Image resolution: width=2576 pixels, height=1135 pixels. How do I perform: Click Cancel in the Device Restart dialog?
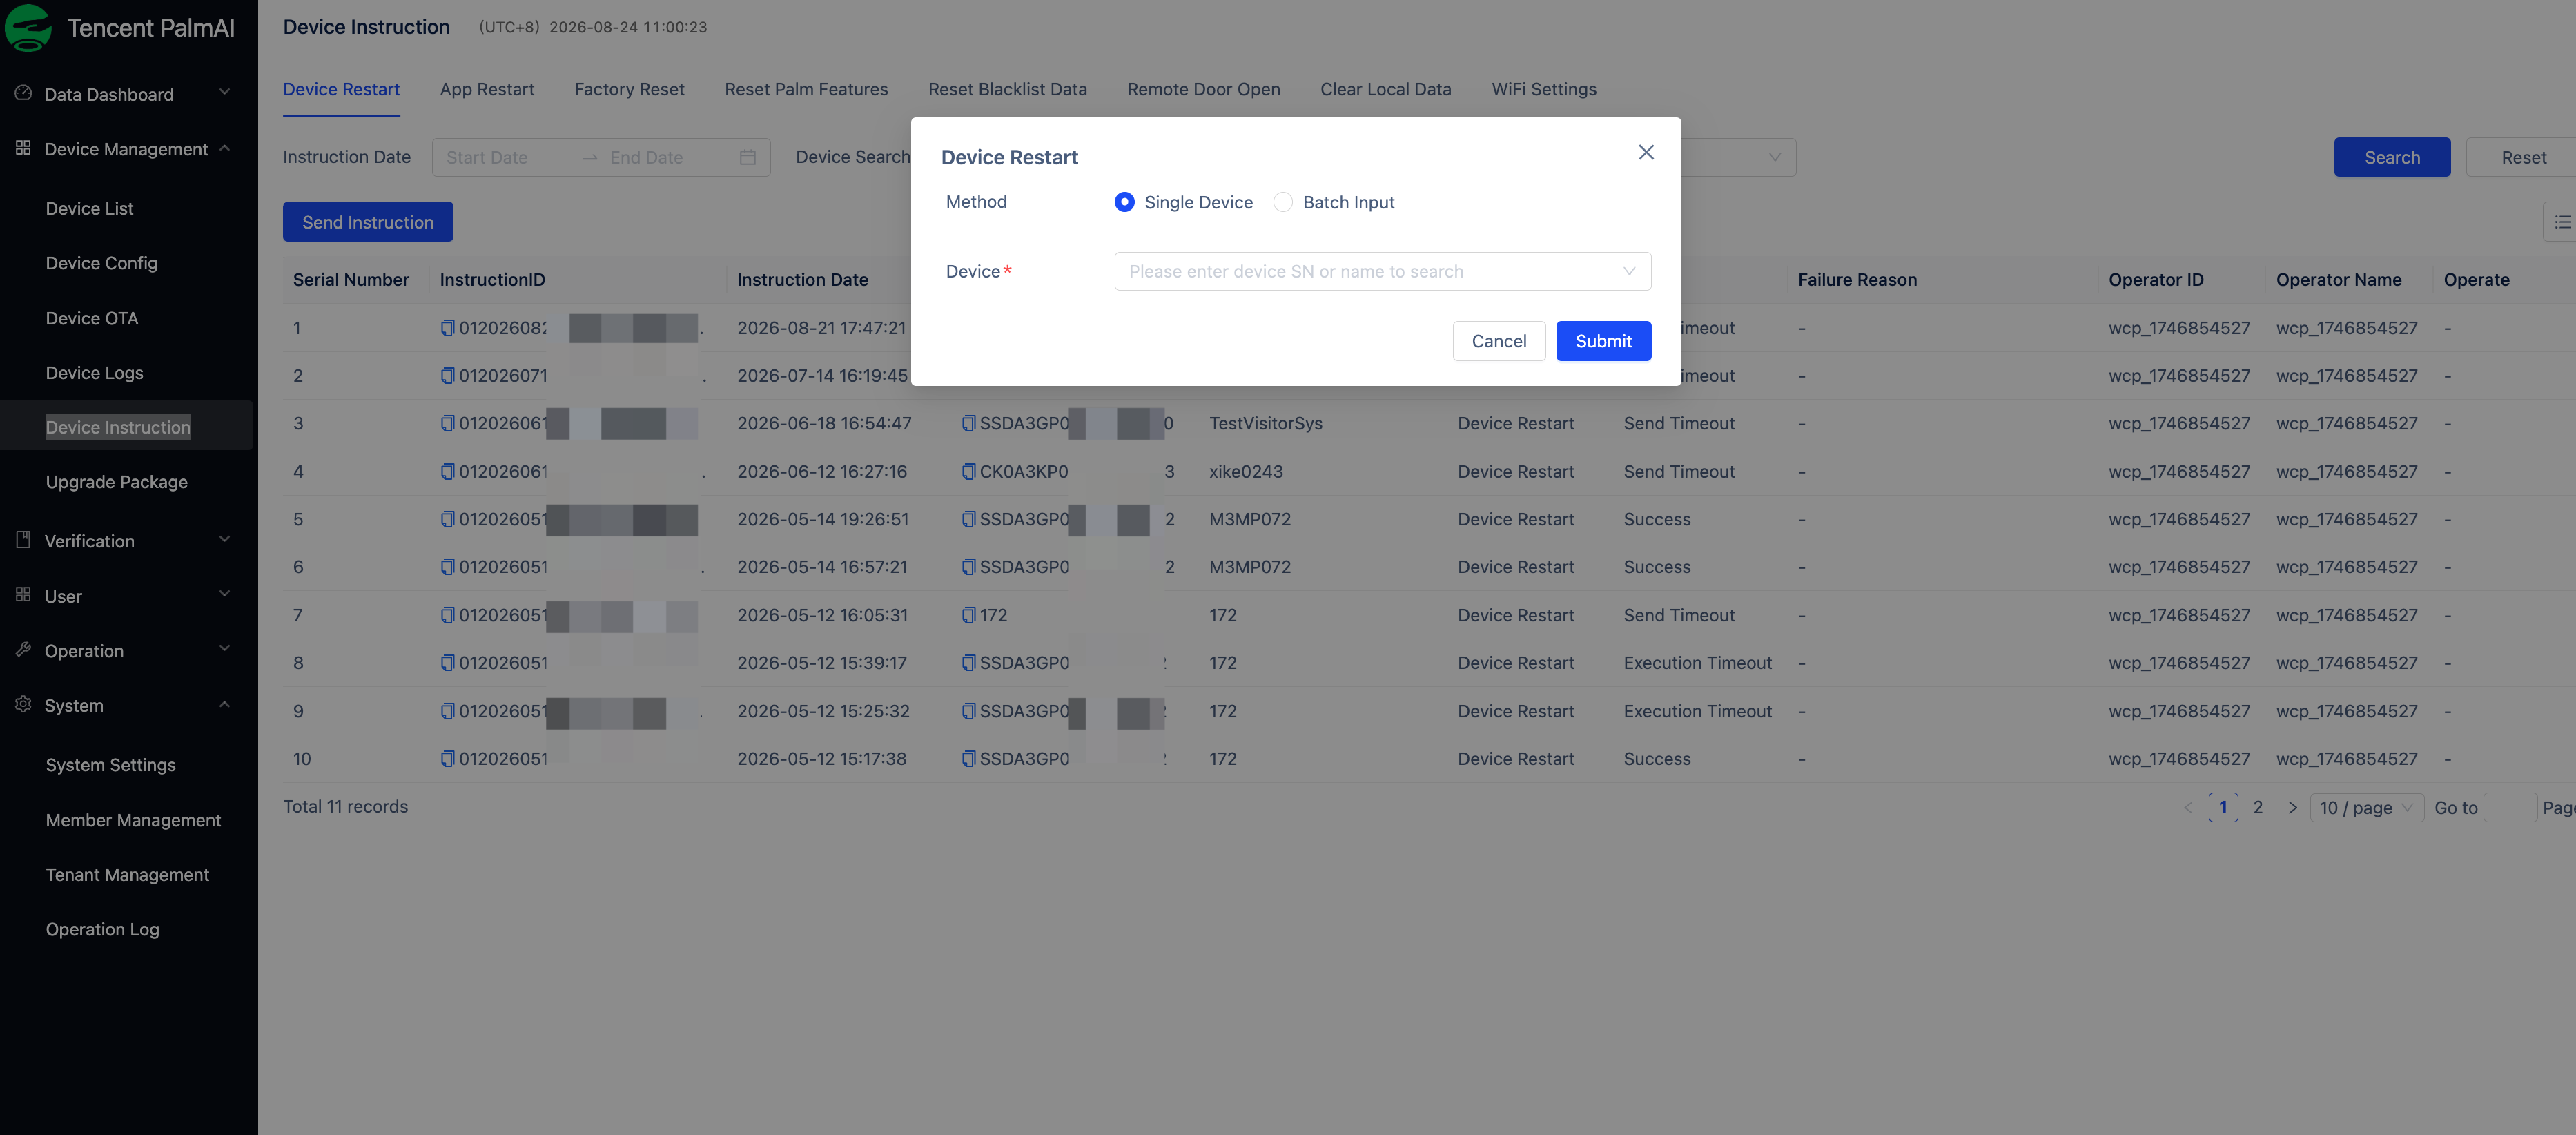(1498, 341)
